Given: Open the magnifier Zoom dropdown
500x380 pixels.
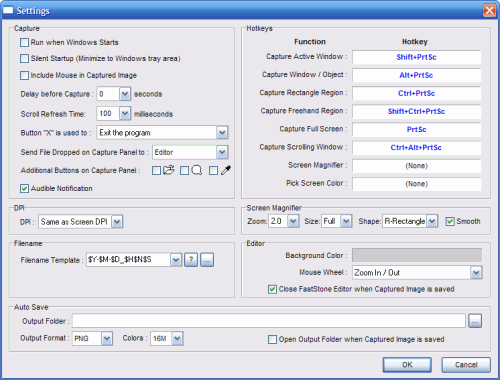Looking at the screenshot, I should tap(293, 221).
